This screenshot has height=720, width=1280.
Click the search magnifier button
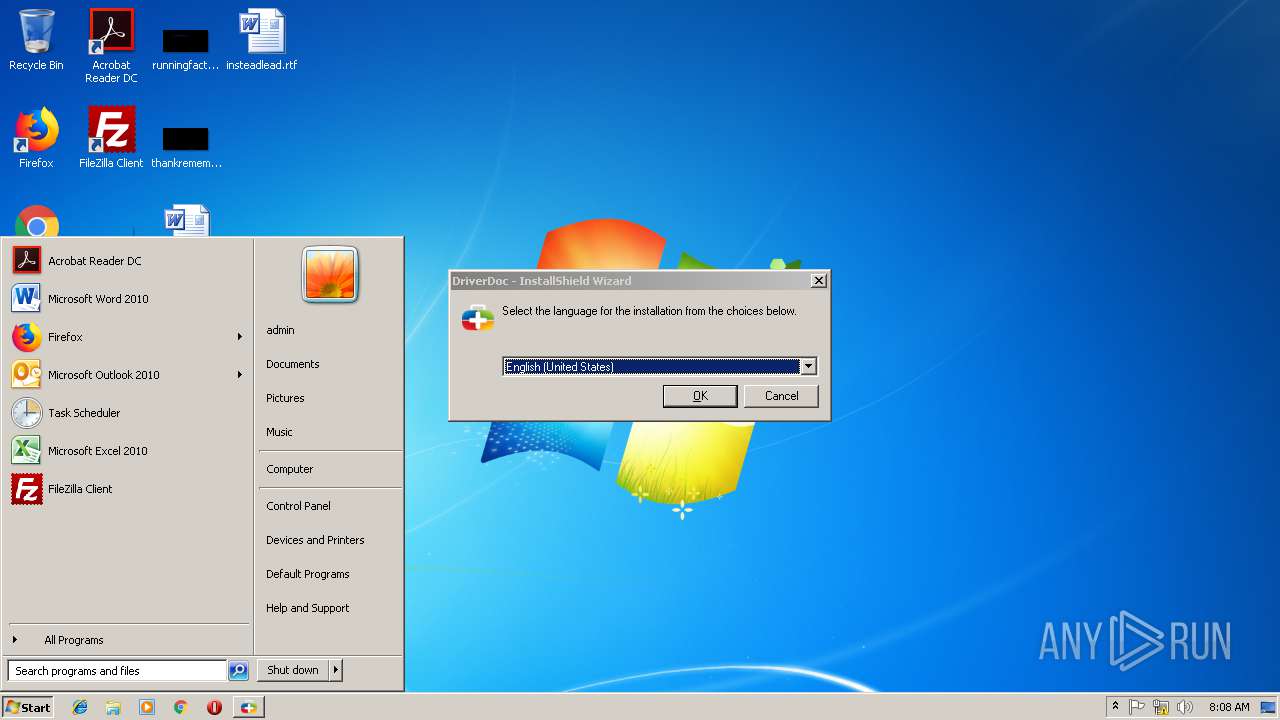click(238, 671)
